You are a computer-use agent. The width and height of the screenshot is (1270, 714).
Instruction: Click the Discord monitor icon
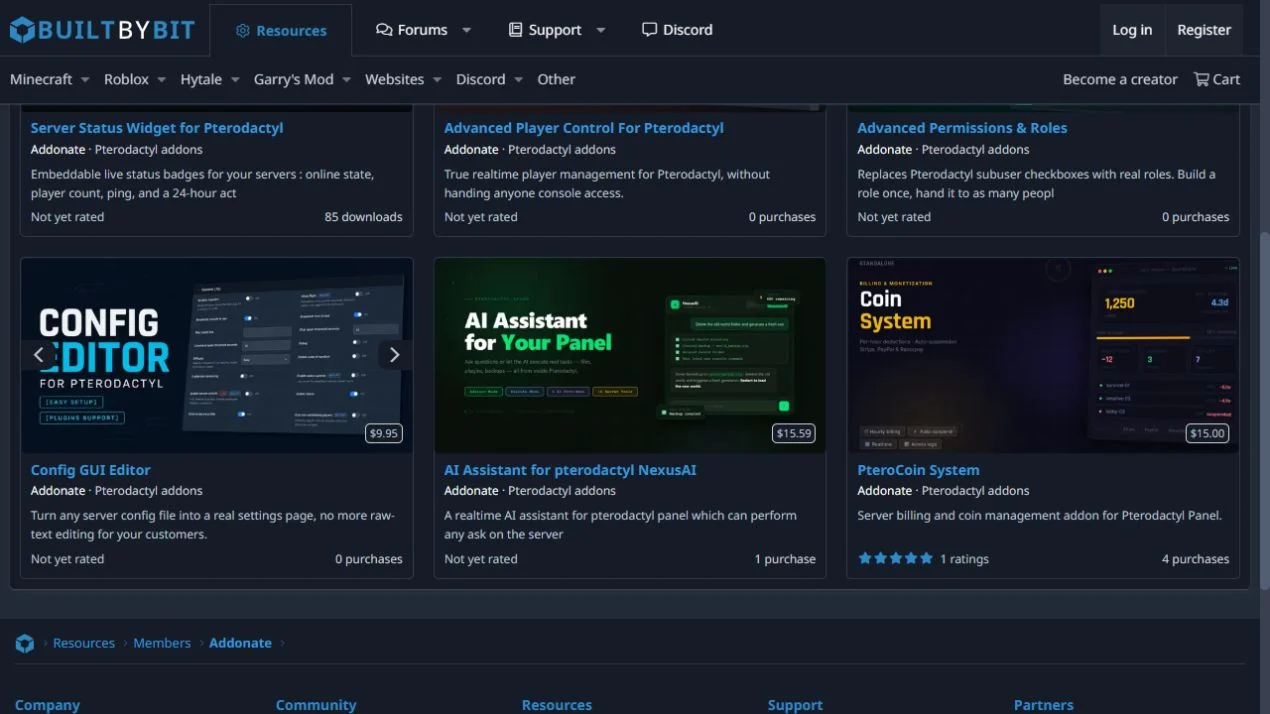[650, 30]
